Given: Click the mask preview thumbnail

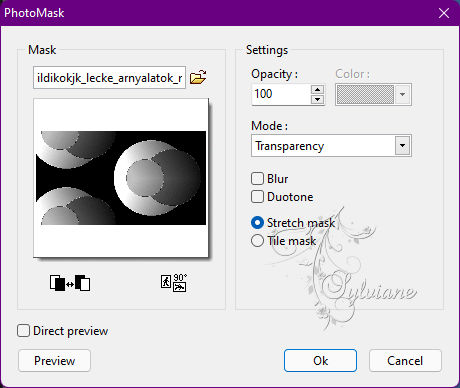Looking at the screenshot, I should (x=121, y=178).
